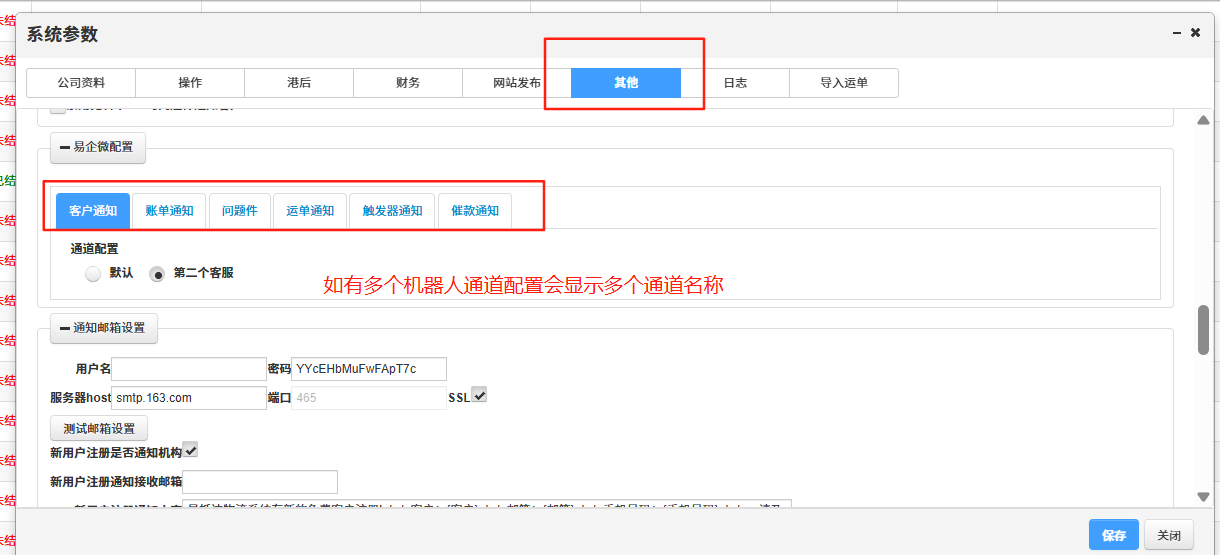The width and height of the screenshot is (1220, 555).
Task: Collapse the 通知邮箱设置 section
Action: tap(103, 327)
